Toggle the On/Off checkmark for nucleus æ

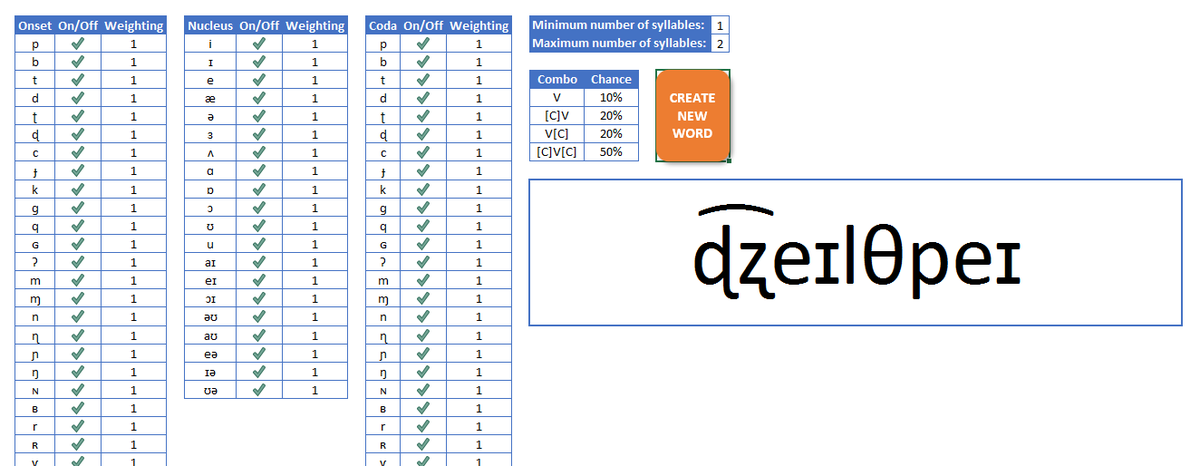coord(259,98)
